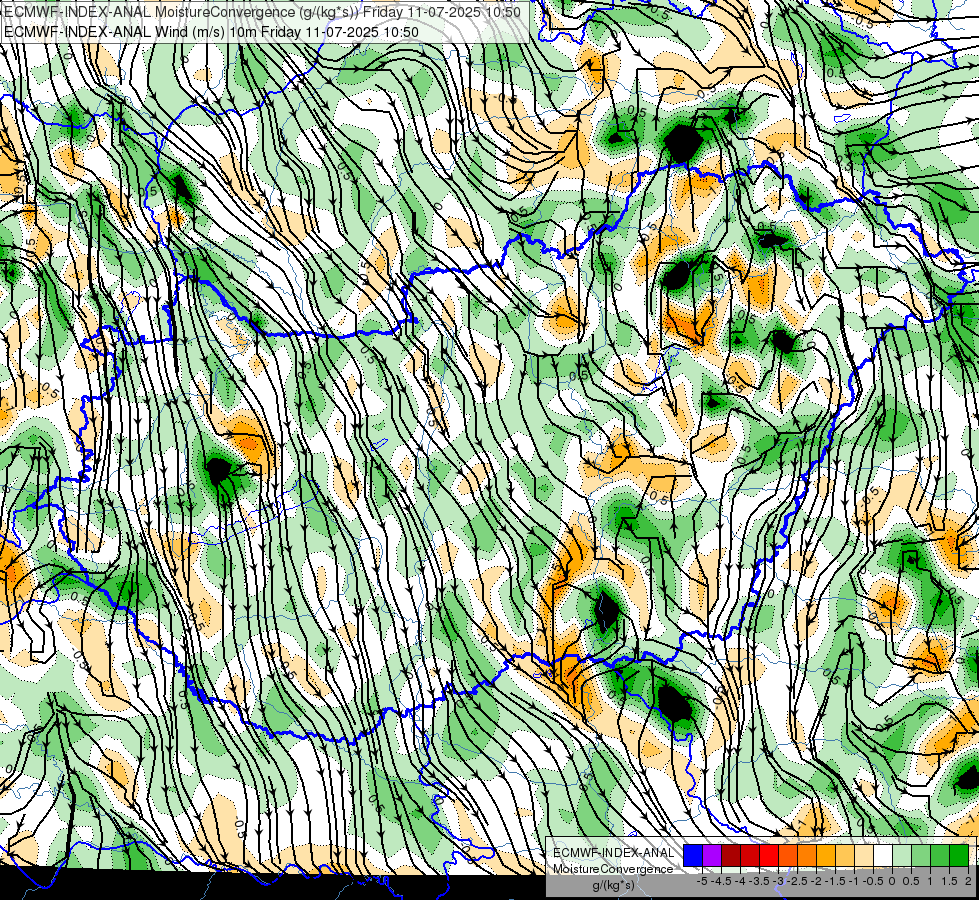Click the purple legend color swatch
This screenshot has height=900, width=979.
(x=712, y=856)
